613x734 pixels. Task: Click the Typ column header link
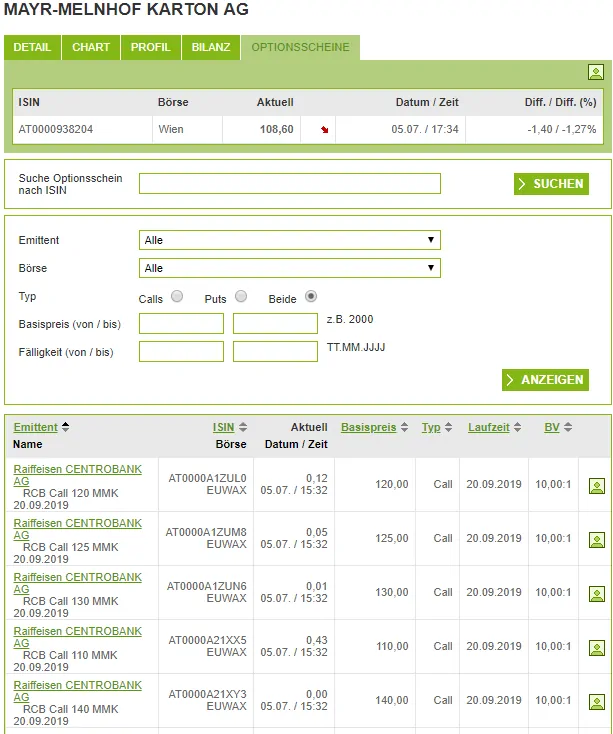click(431, 427)
